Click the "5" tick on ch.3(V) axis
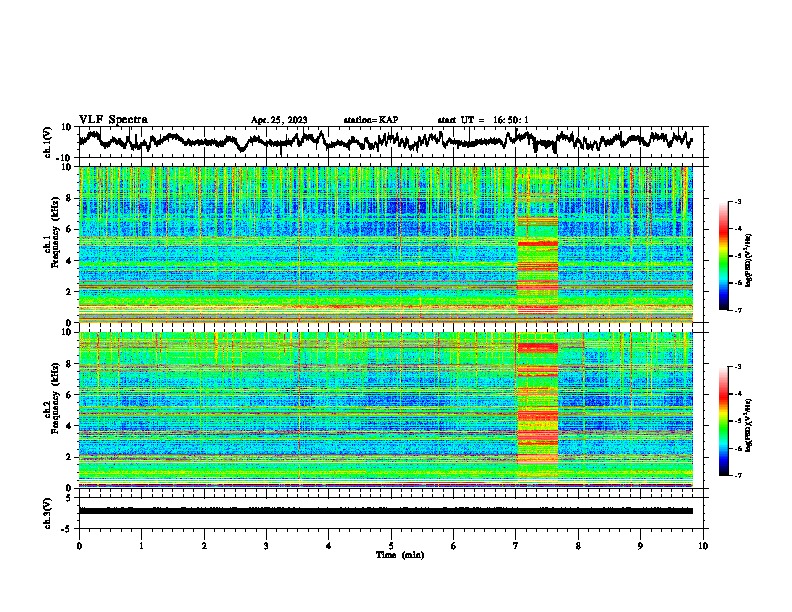Viewport: 792px width, 612px height. 70,498
